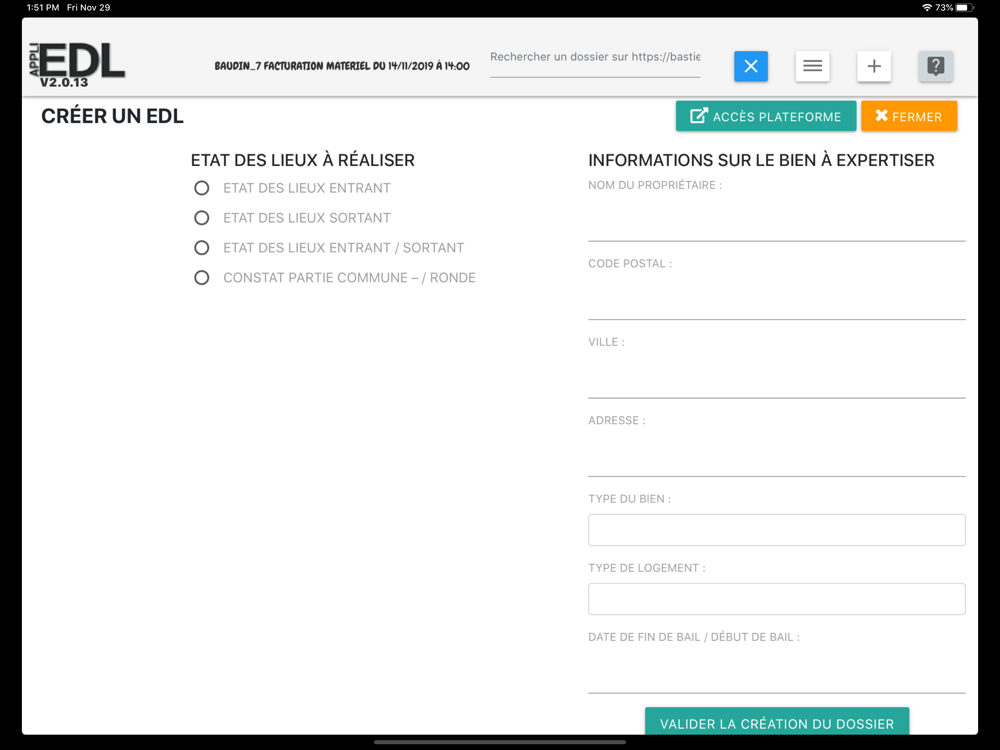The width and height of the screenshot is (1000, 750).
Task: Click the Etat des lieux à réaliser heading
Action: (302, 160)
